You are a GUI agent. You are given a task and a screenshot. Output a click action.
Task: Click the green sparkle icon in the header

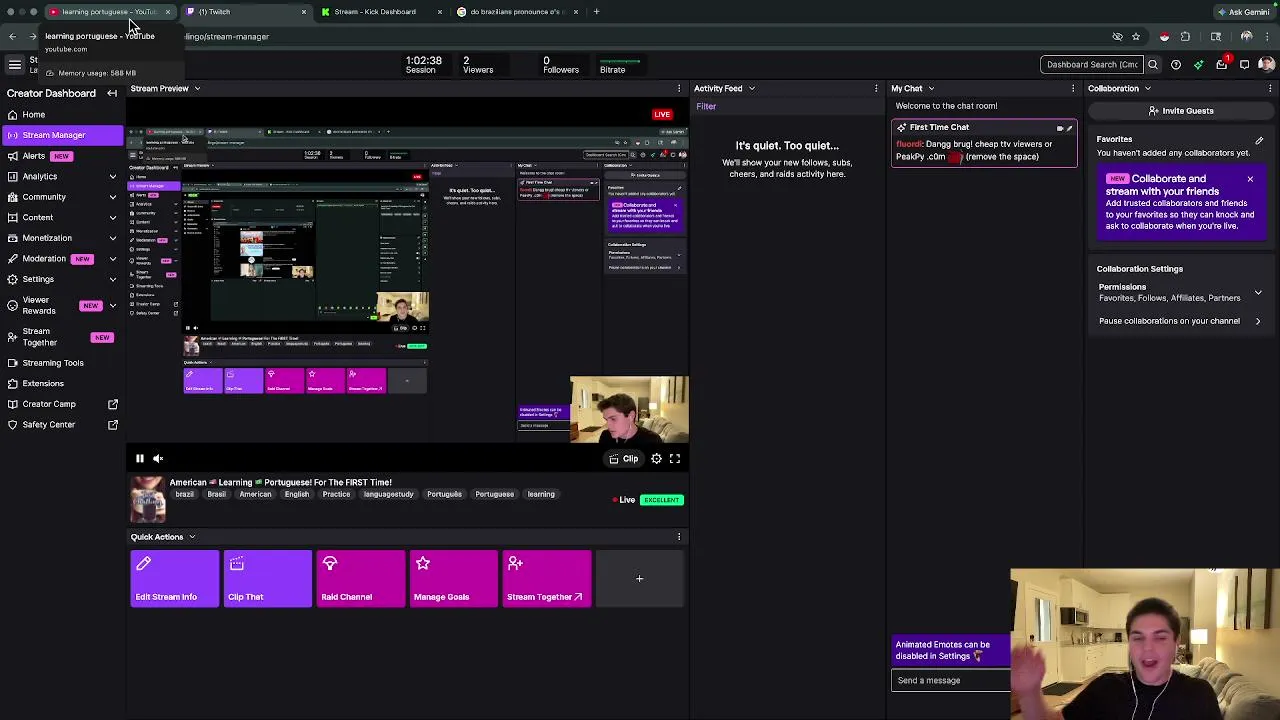tap(1198, 64)
